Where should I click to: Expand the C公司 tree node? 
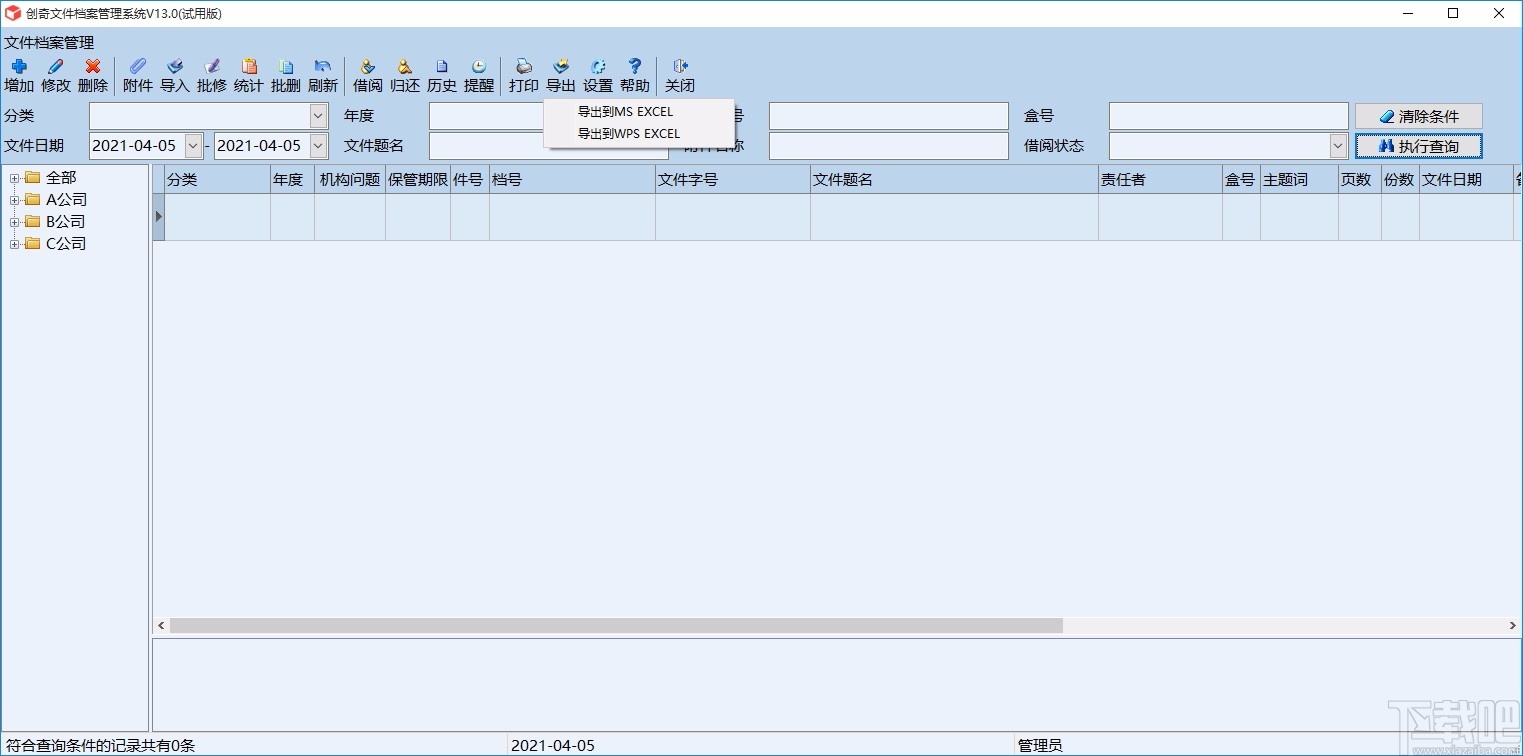pyautogui.click(x=15, y=244)
